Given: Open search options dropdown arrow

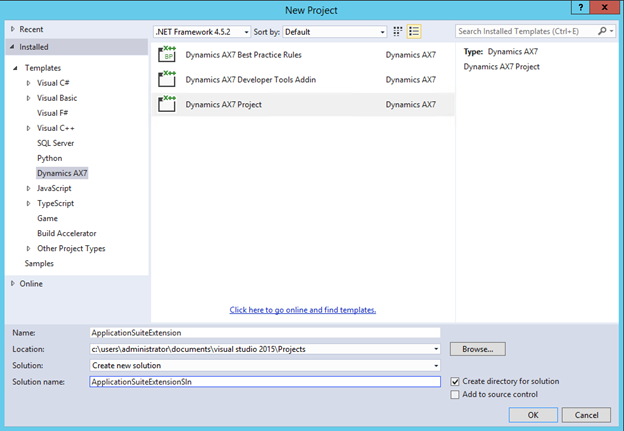Looking at the screenshot, I should (612, 31).
